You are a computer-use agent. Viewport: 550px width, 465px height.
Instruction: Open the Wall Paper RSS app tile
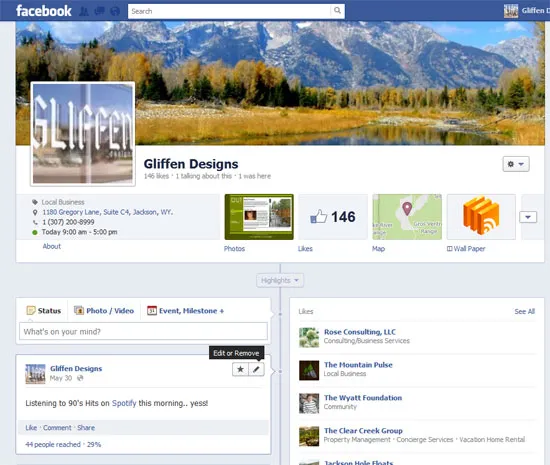point(481,217)
